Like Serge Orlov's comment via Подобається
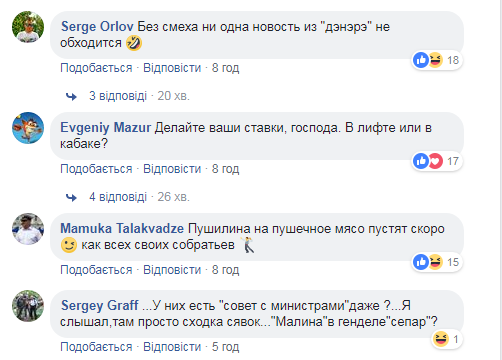Viewport: 502px width, 360px height. coord(96,68)
